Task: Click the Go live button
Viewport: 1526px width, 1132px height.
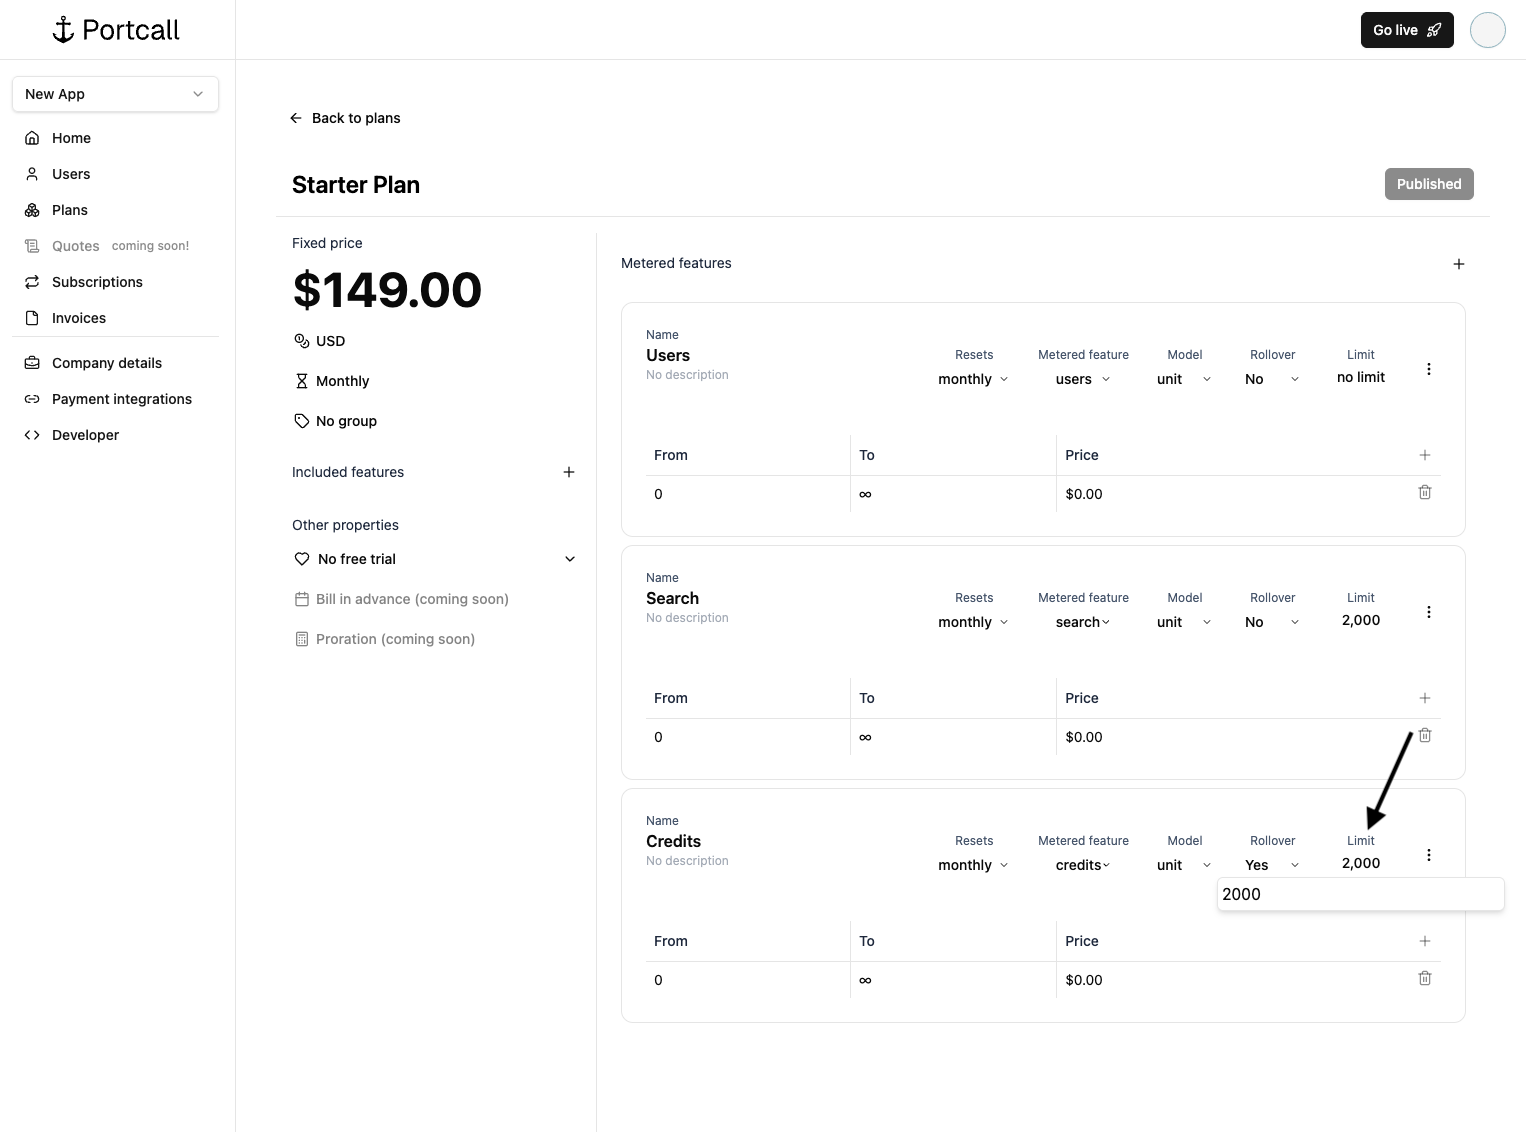Action: click(1406, 30)
